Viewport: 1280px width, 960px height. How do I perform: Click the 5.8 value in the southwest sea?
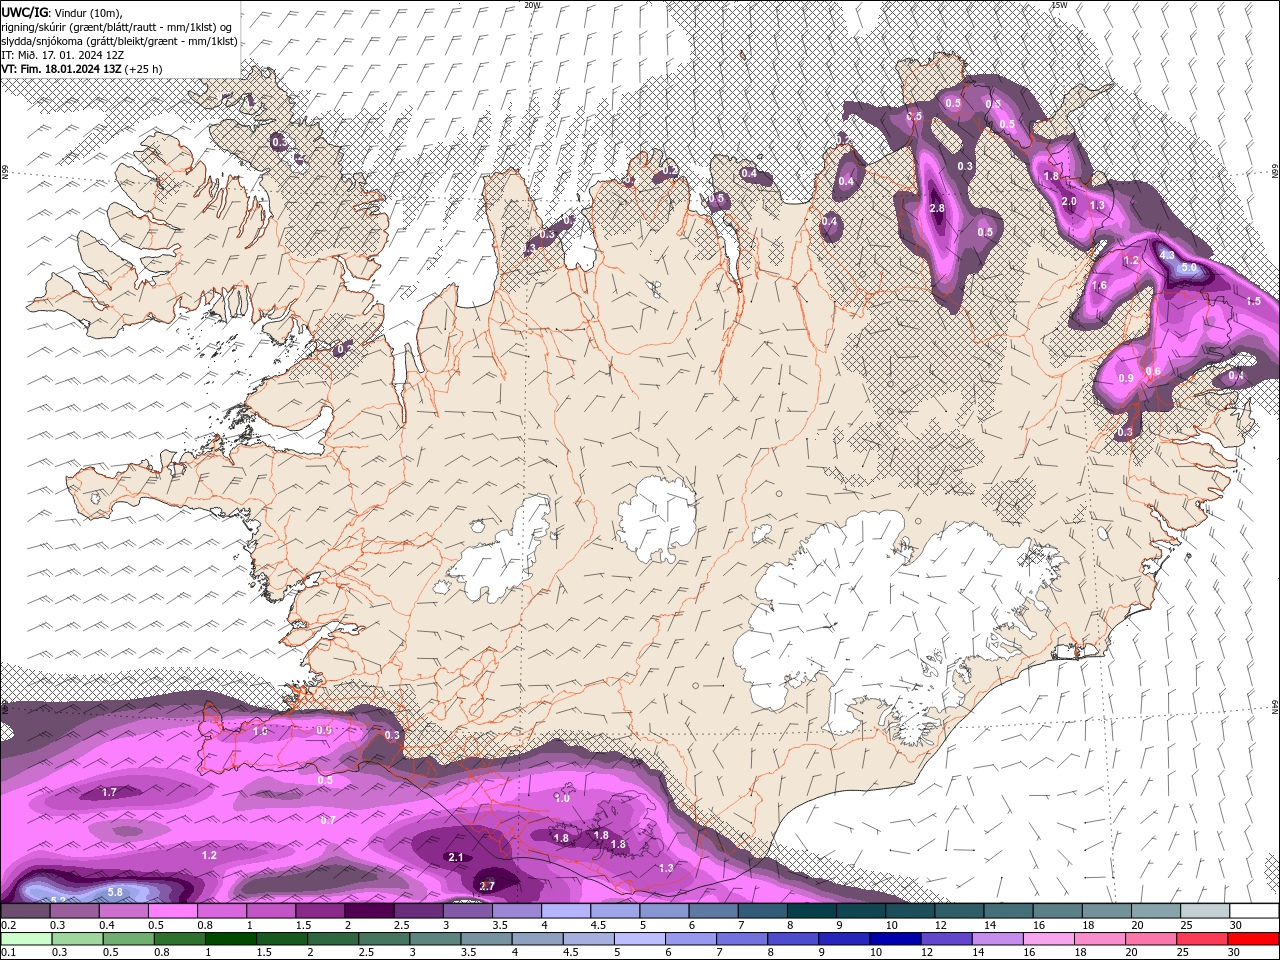coord(115,892)
